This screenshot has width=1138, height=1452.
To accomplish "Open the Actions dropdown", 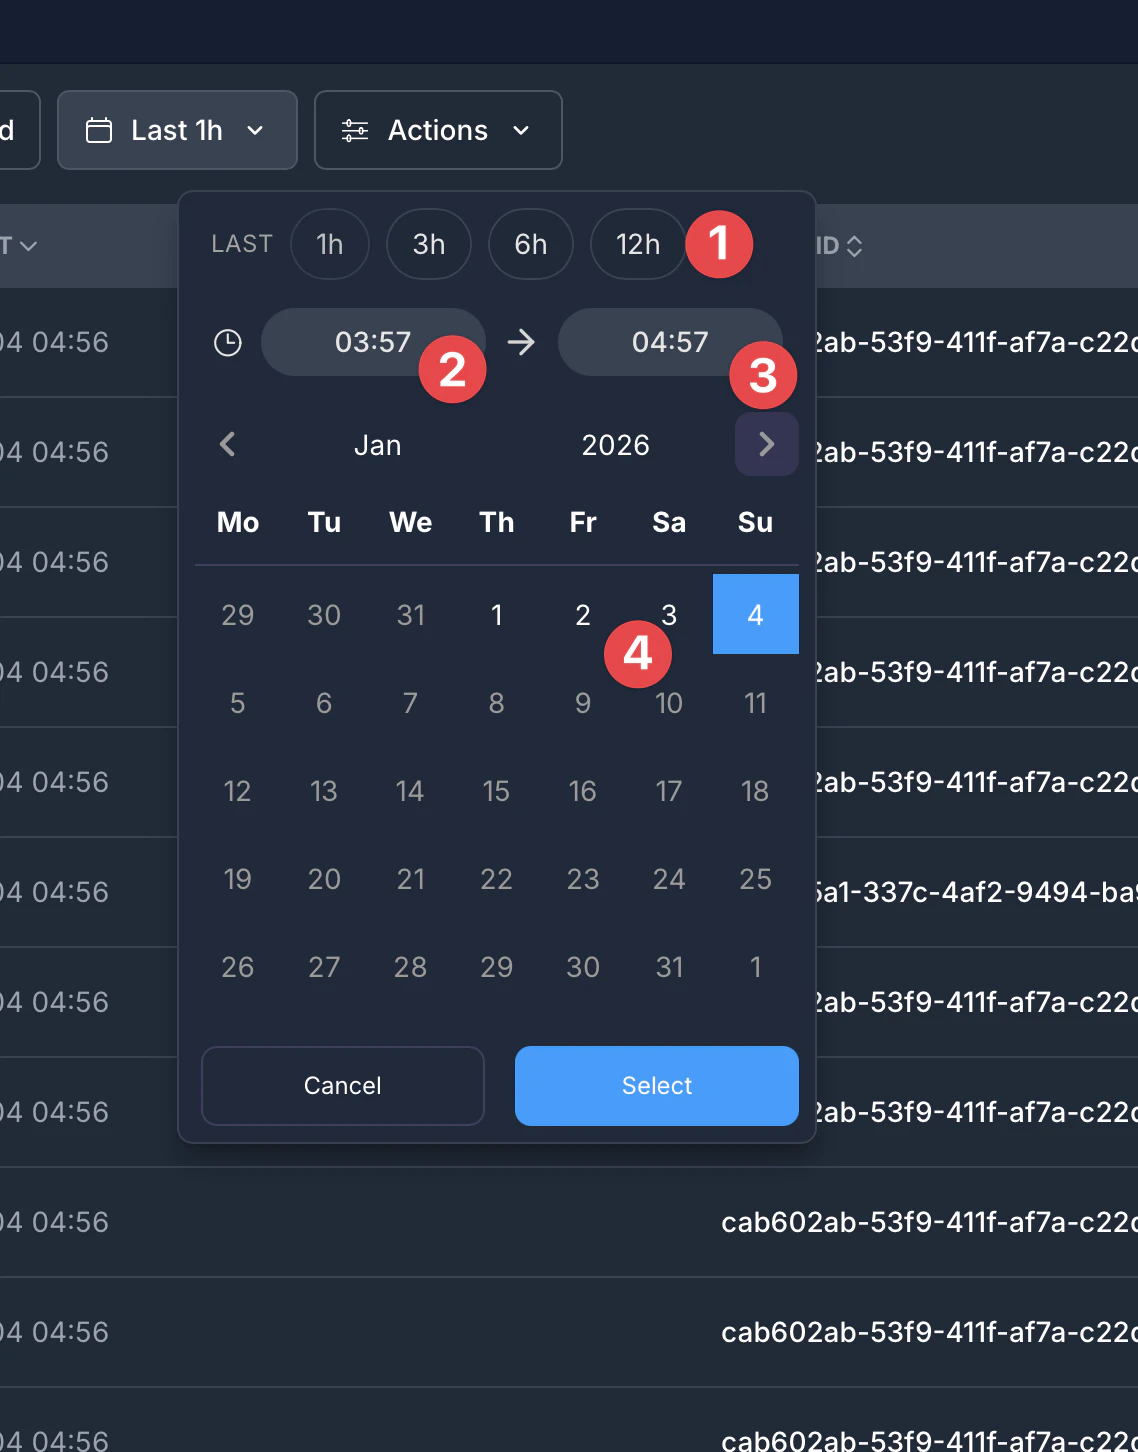I will pos(437,130).
